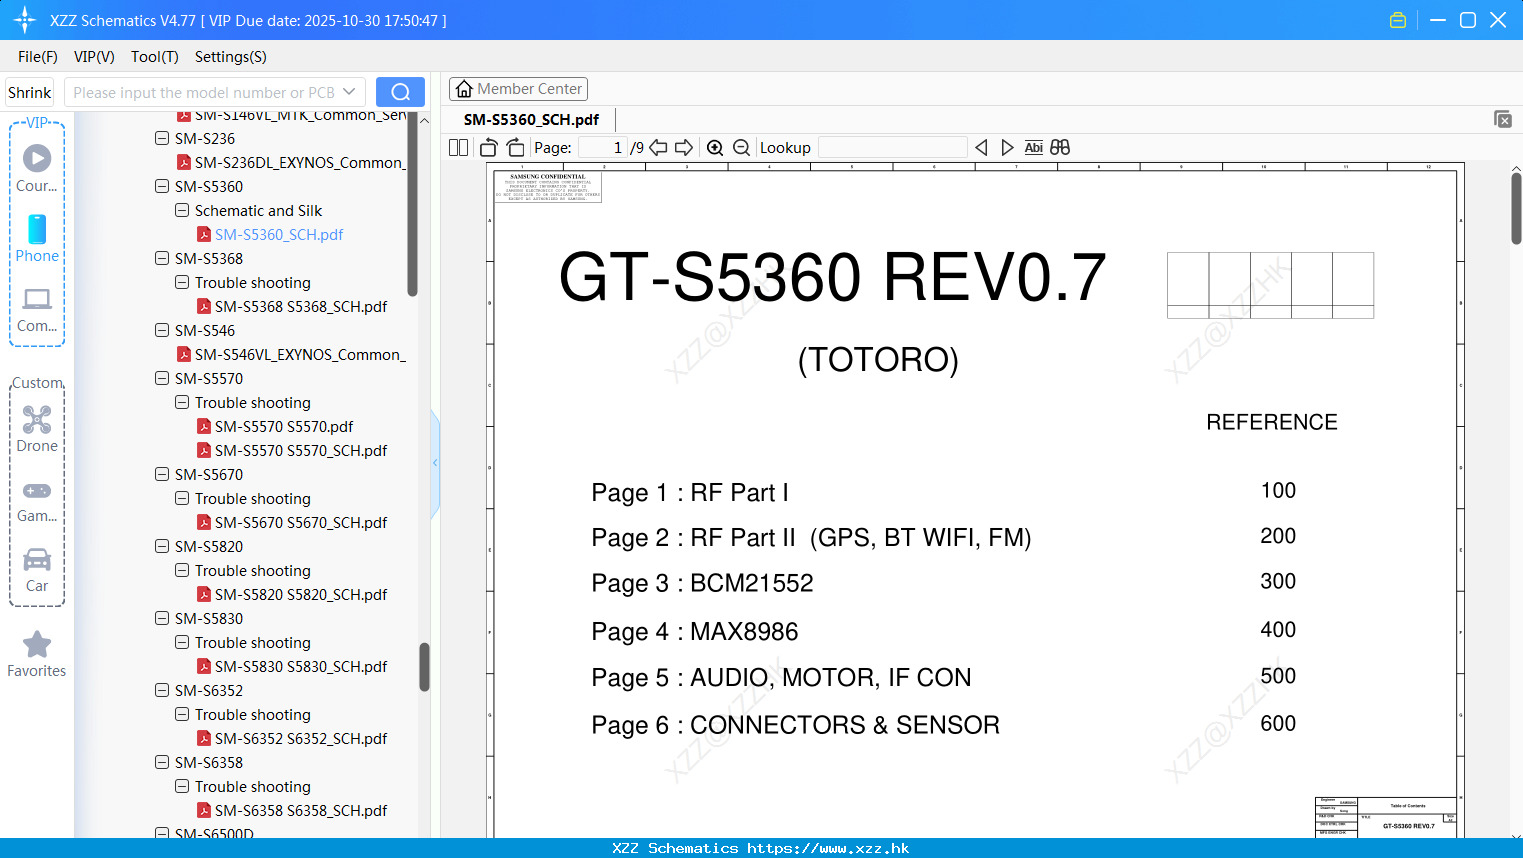Click the PDF viewer vertical scrollbar thumb
Viewport: 1523px width, 858px height.
coord(1516,208)
